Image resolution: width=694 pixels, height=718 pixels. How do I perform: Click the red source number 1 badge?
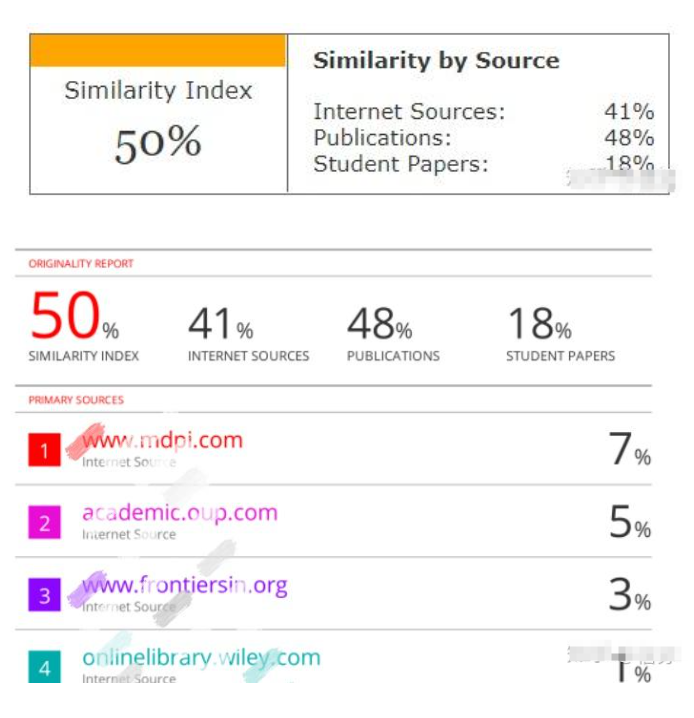(x=44, y=450)
